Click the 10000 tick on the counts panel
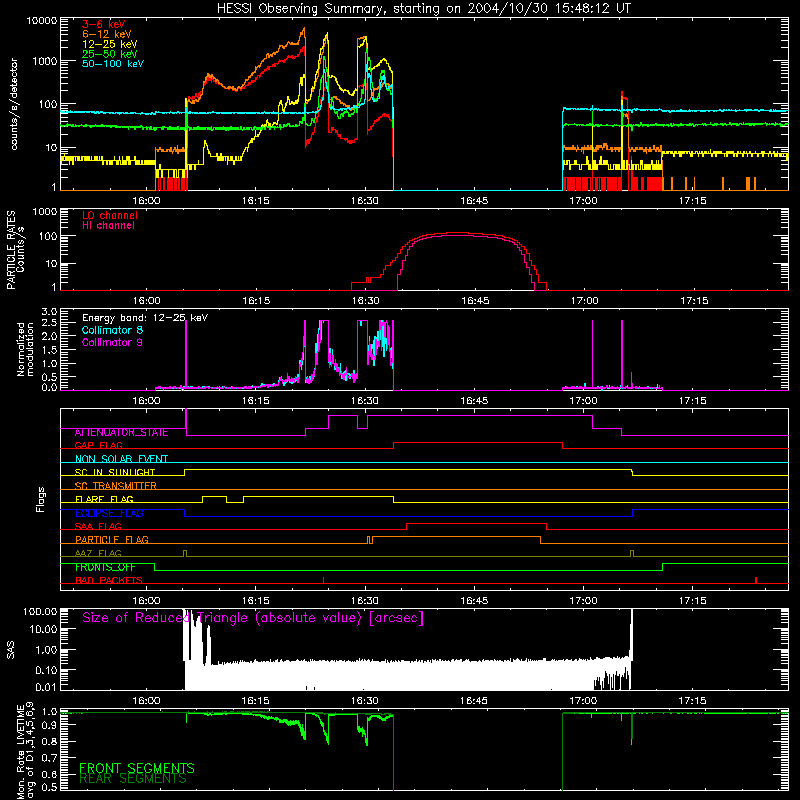Image resolution: width=800 pixels, height=800 pixels. [42, 21]
